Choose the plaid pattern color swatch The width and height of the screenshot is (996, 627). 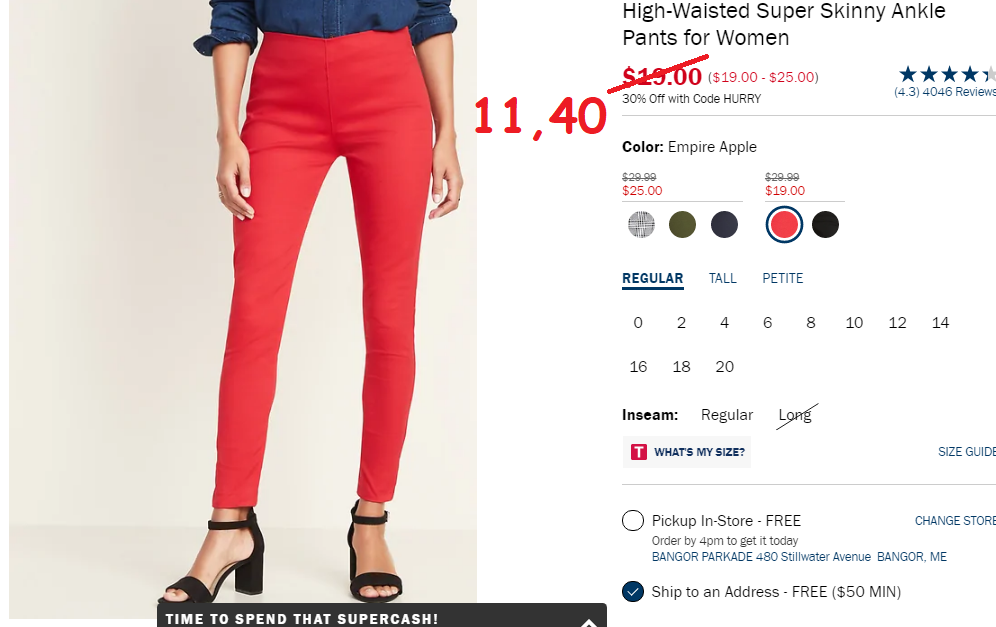click(x=641, y=224)
